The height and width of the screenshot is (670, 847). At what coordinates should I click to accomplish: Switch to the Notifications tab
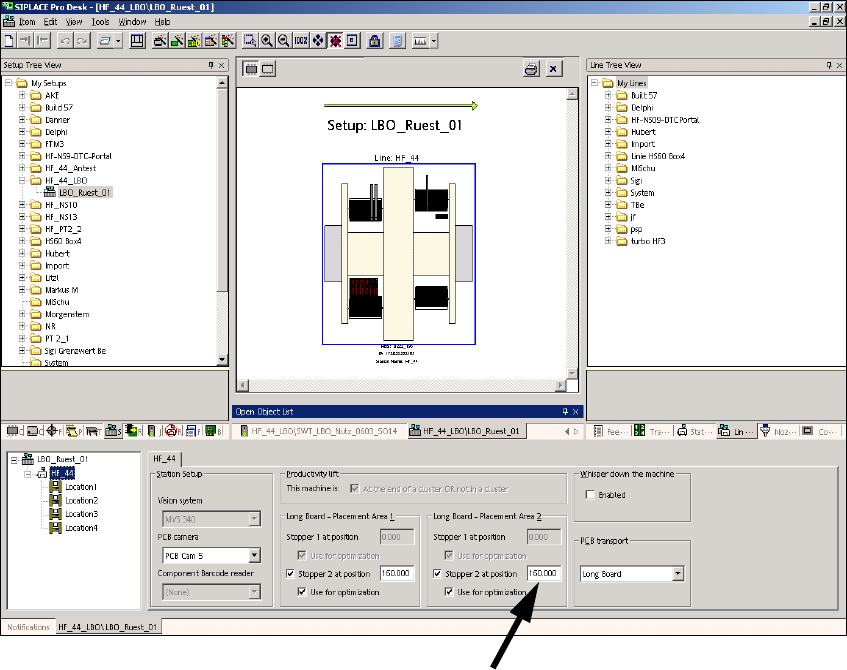pos(29,626)
